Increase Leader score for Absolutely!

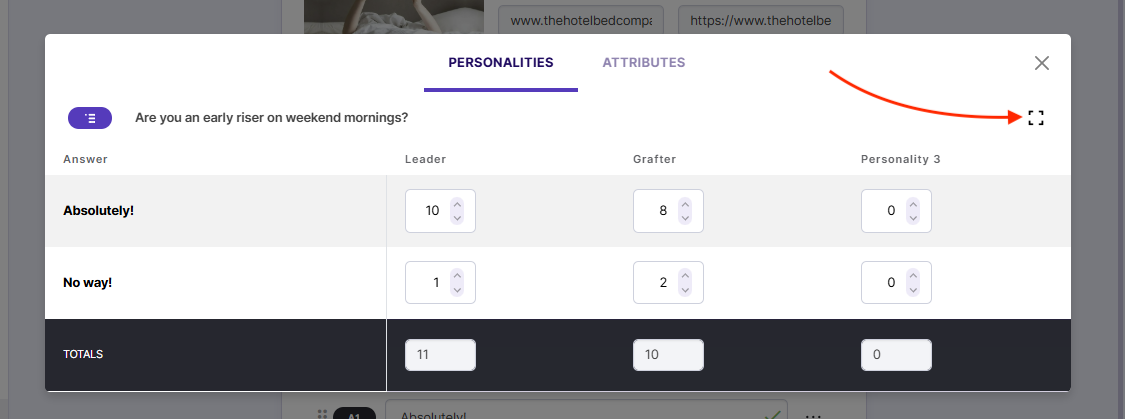457,204
